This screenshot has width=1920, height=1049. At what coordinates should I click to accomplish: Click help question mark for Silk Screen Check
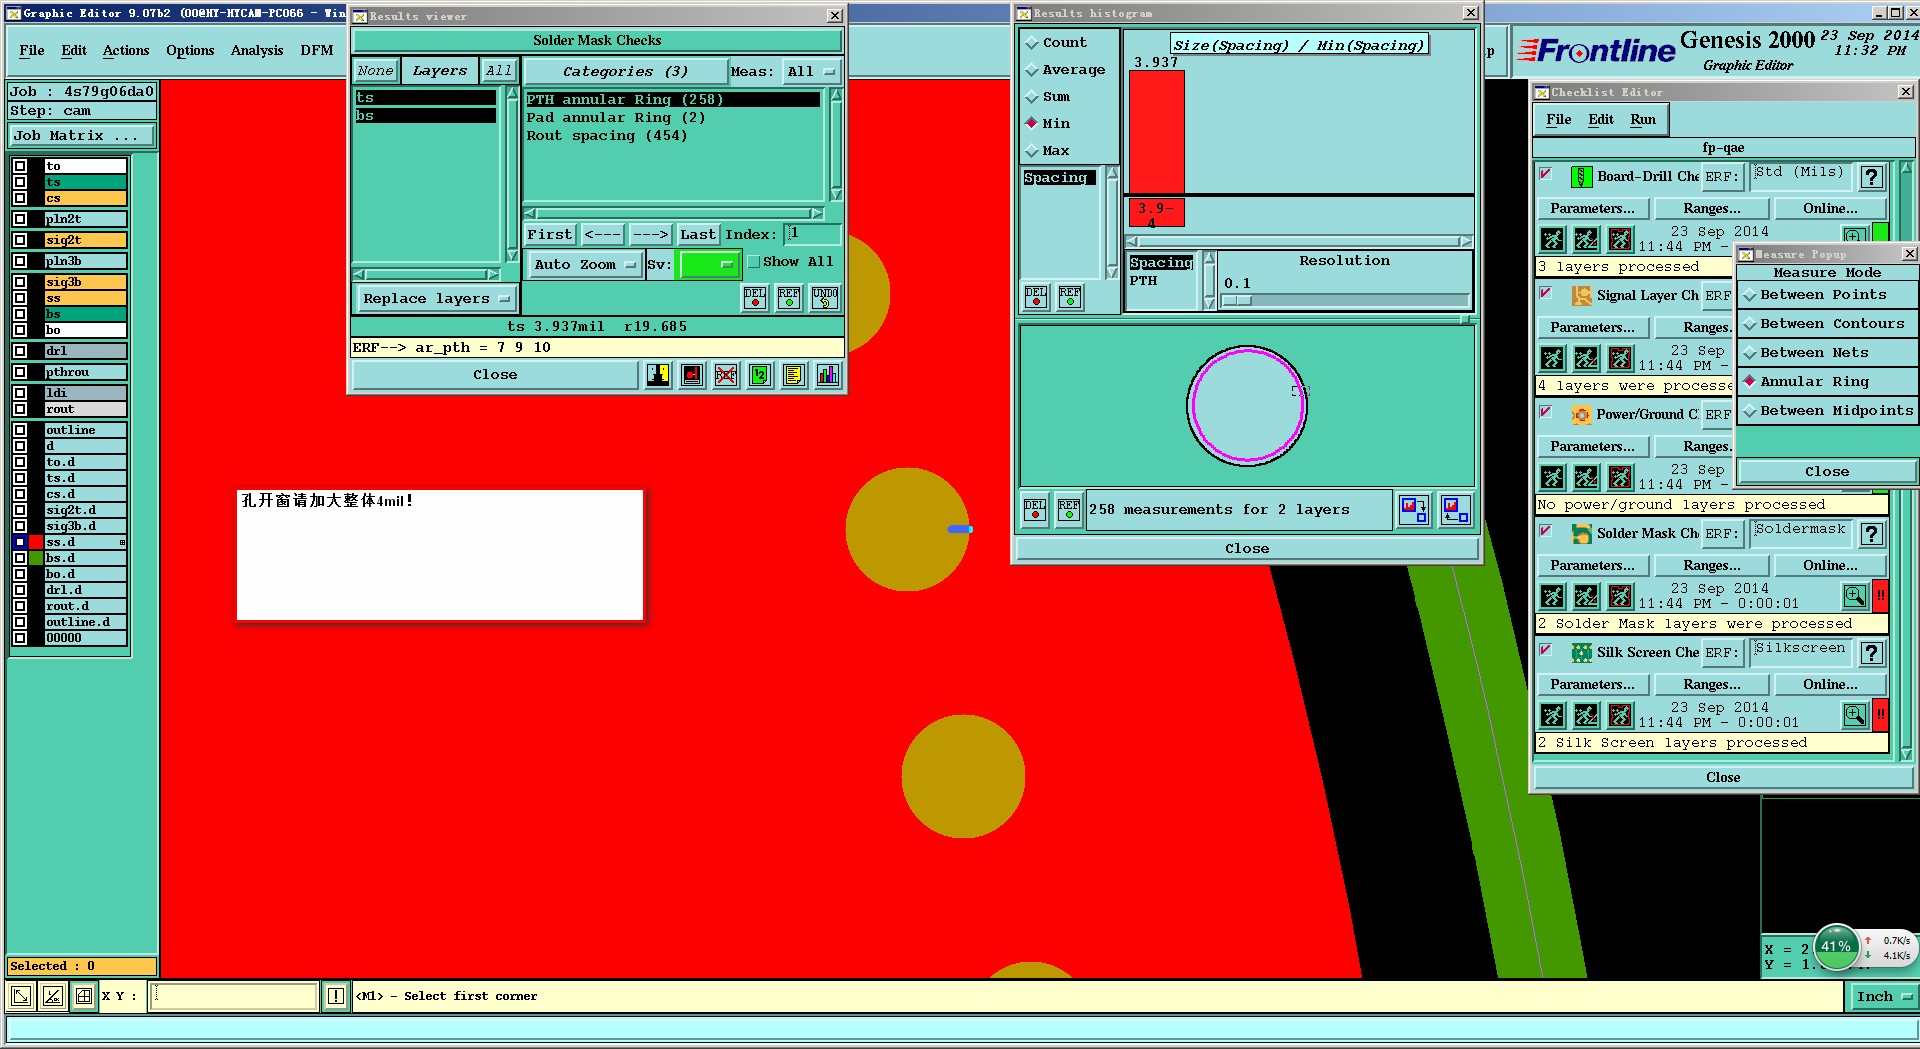pyautogui.click(x=1872, y=653)
